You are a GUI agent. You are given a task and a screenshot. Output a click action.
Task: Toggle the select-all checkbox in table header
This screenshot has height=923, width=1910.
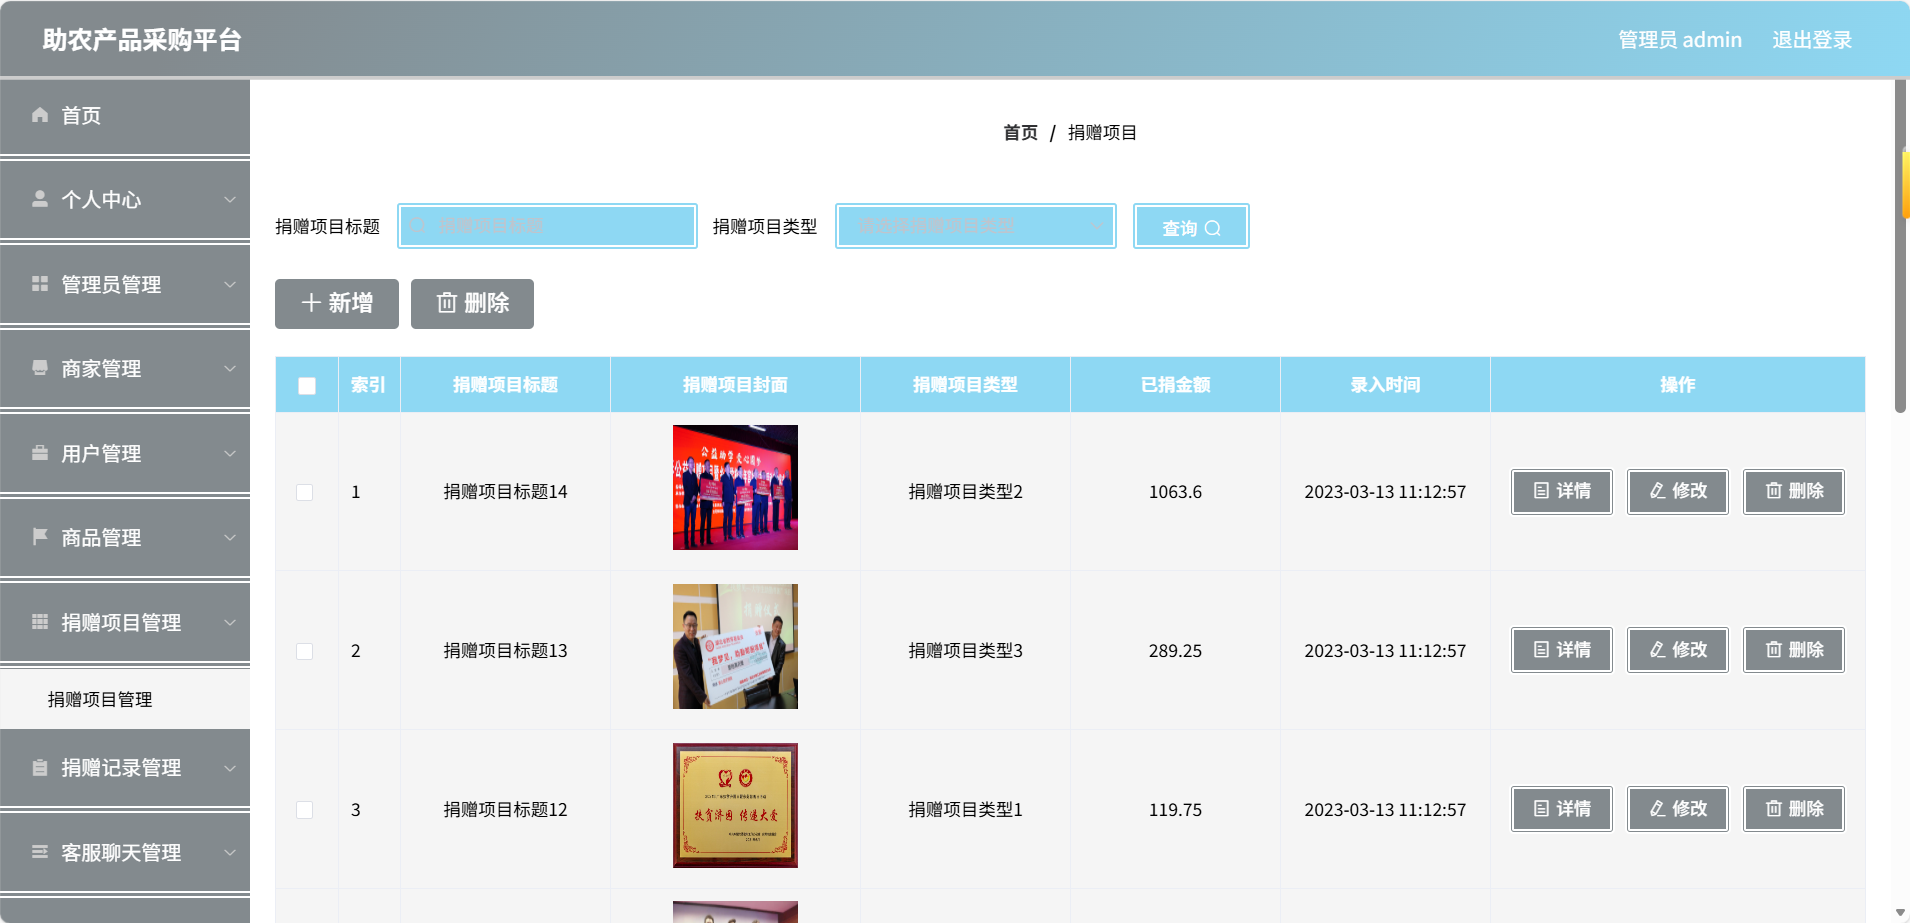pyautogui.click(x=307, y=385)
